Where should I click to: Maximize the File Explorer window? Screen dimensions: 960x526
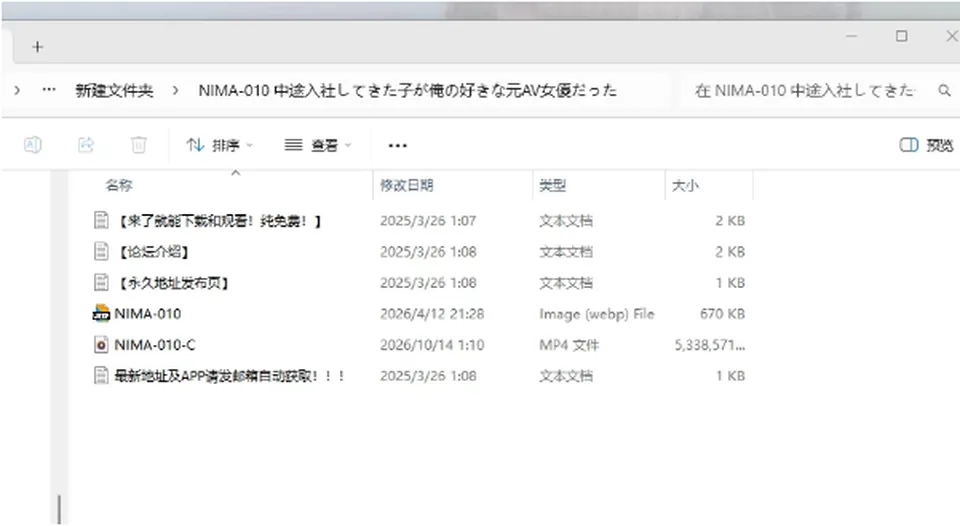[x=901, y=36]
